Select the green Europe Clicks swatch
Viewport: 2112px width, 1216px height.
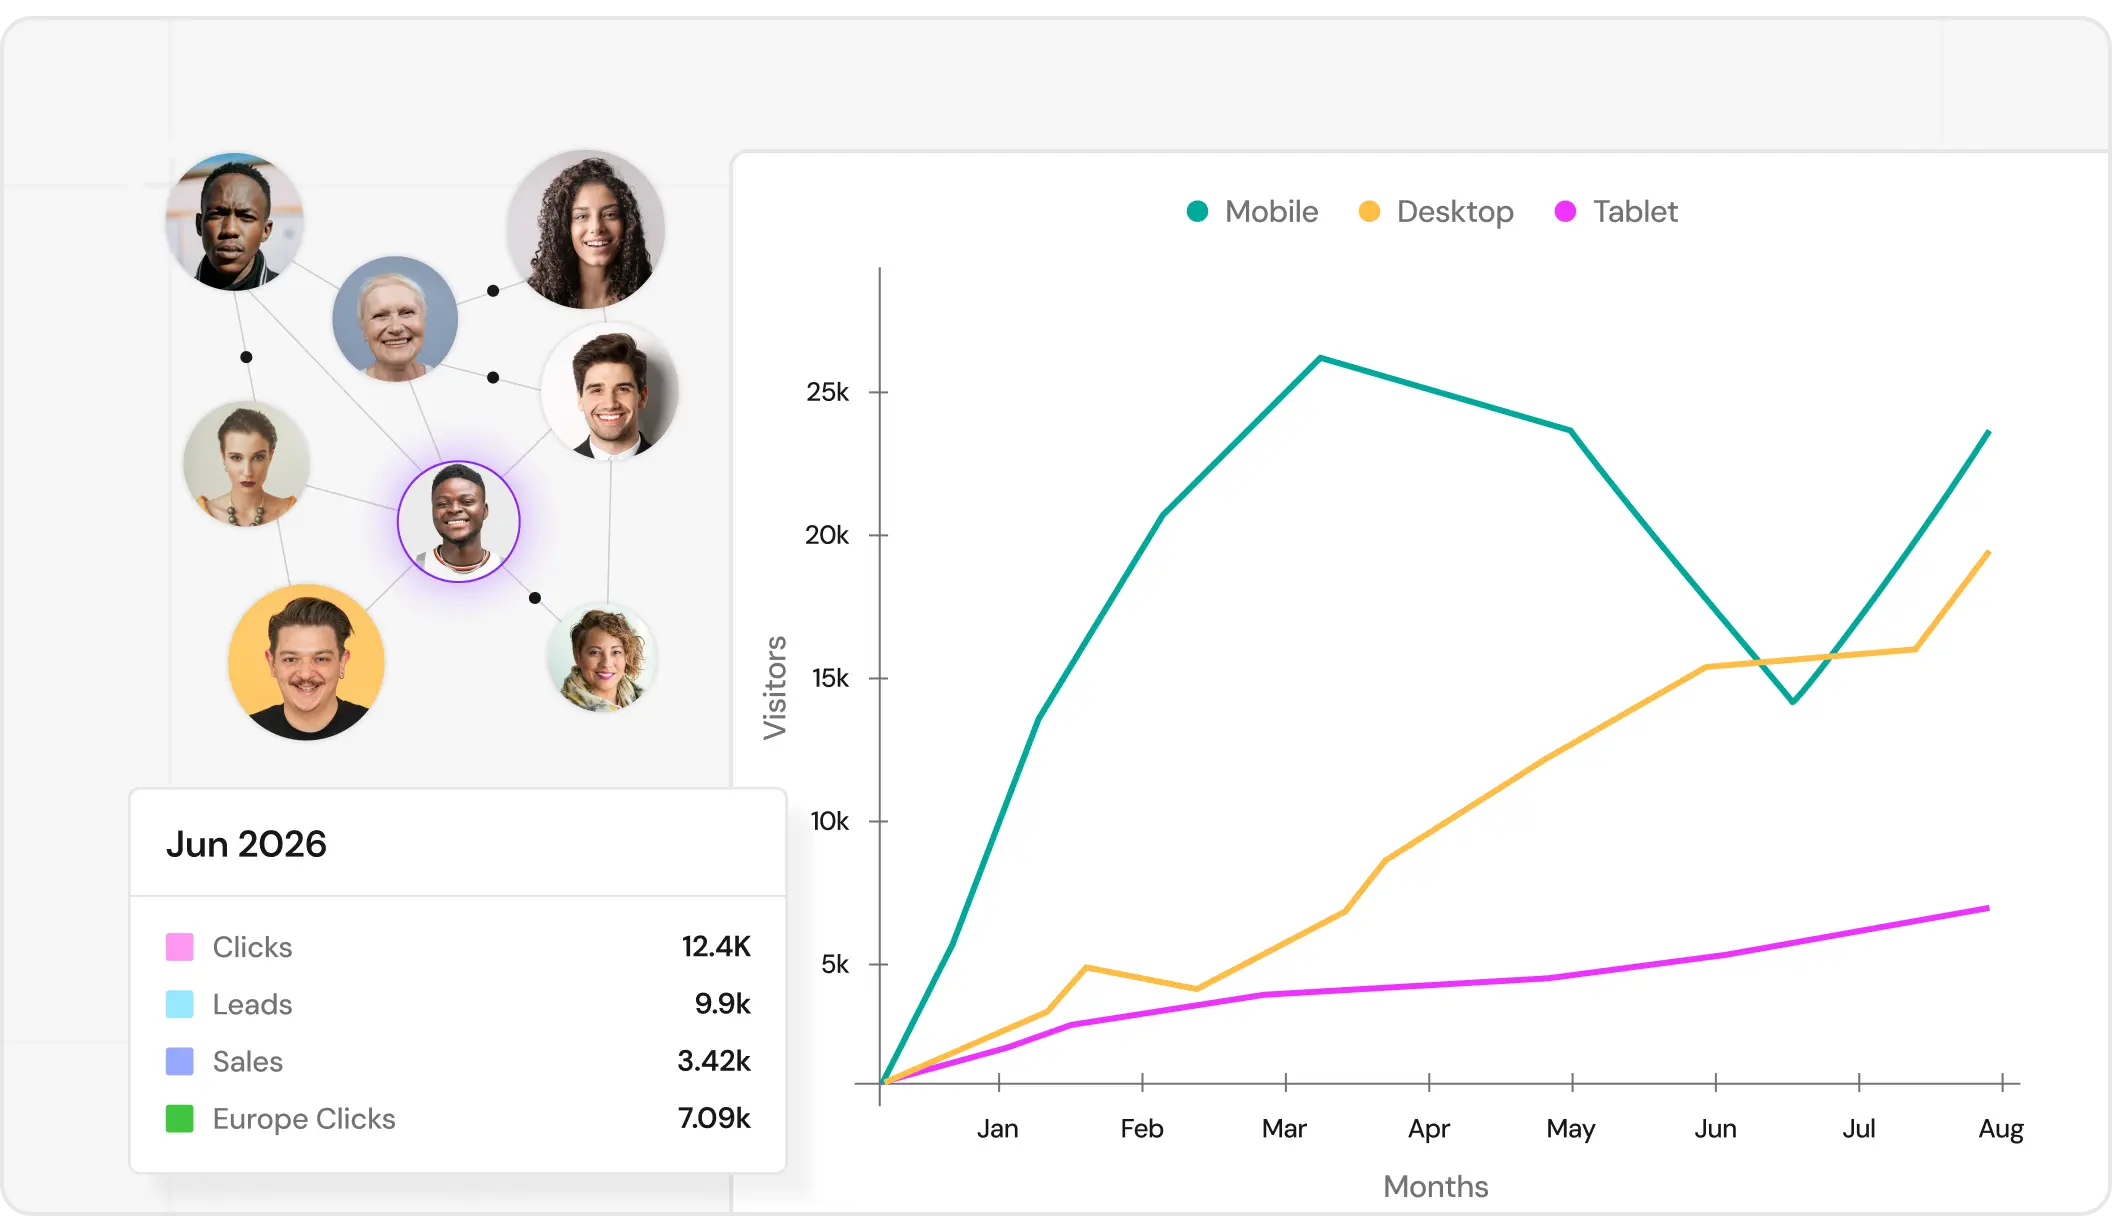179,1118
